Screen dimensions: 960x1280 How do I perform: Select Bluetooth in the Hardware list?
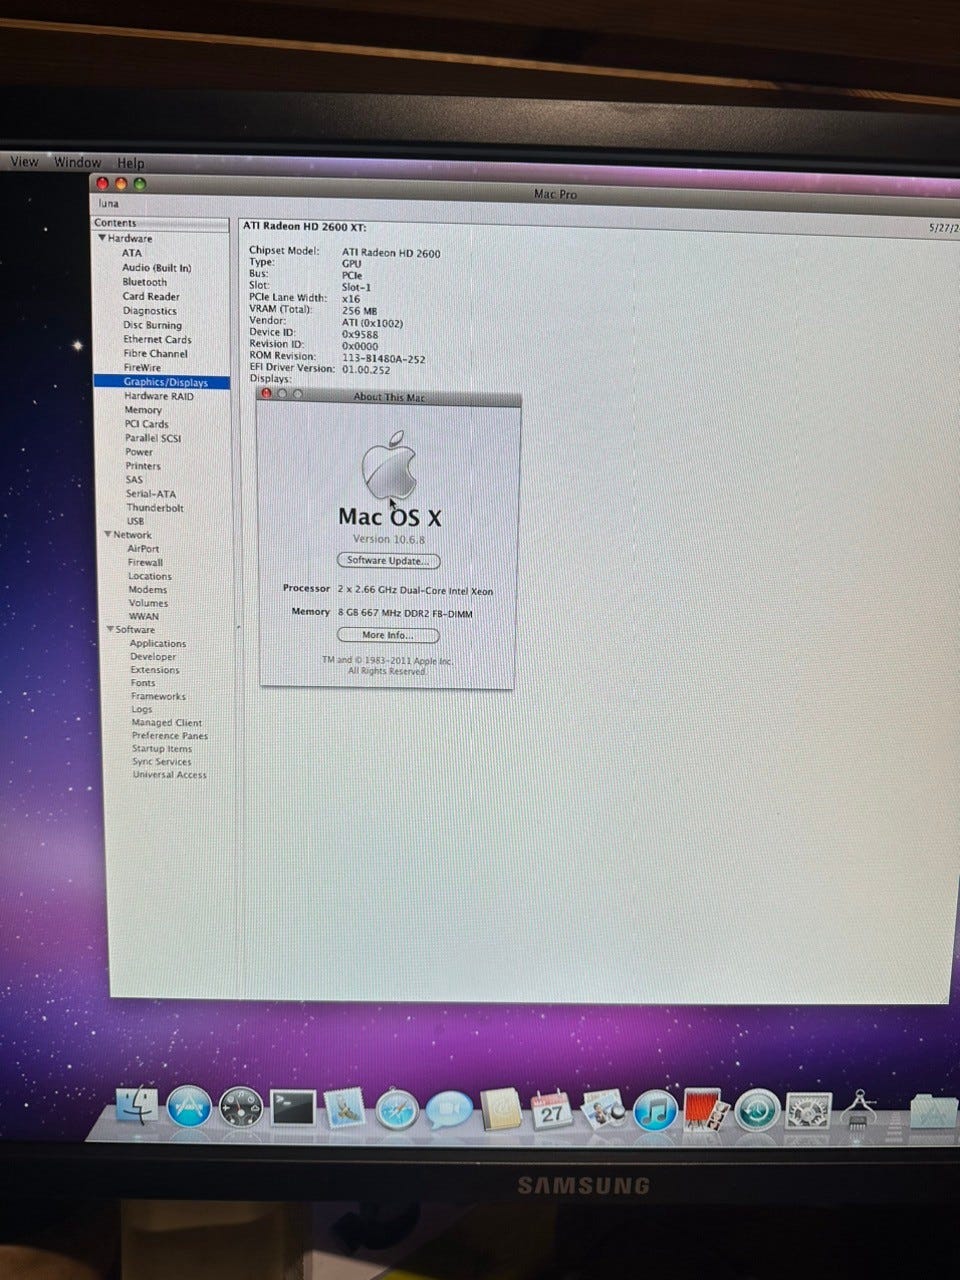click(145, 282)
